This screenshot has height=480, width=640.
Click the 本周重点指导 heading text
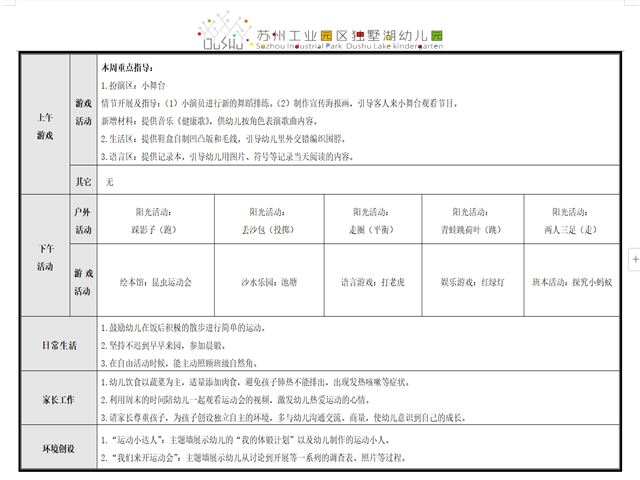click(127, 67)
